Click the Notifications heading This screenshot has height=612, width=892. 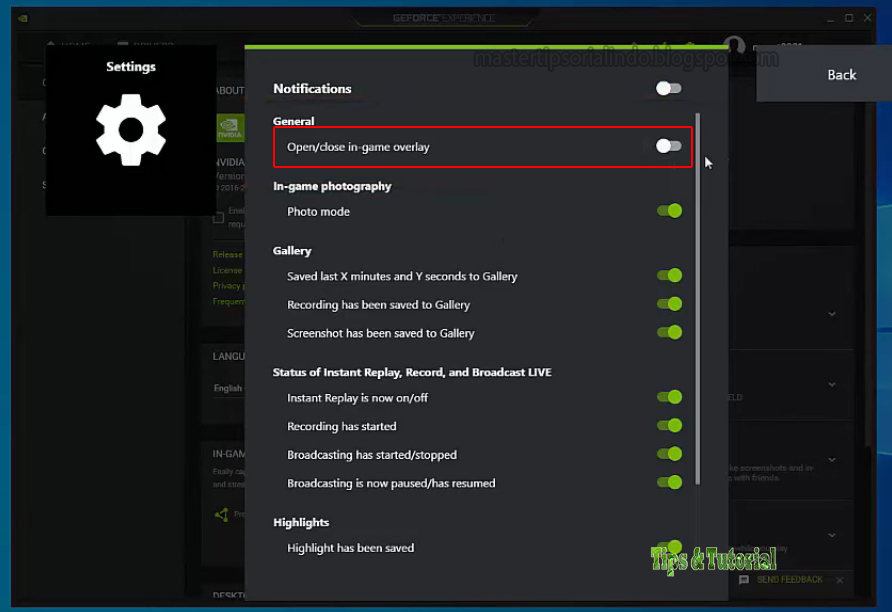[312, 89]
